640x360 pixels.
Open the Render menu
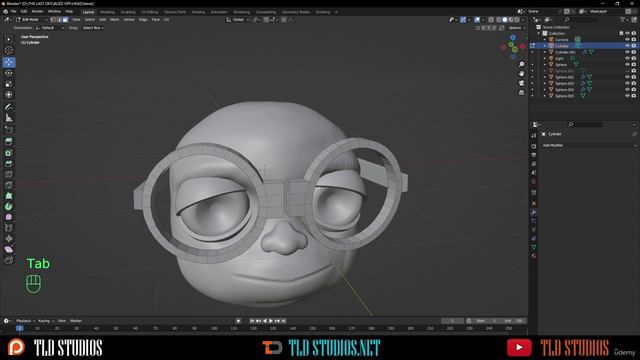pos(37,11)
